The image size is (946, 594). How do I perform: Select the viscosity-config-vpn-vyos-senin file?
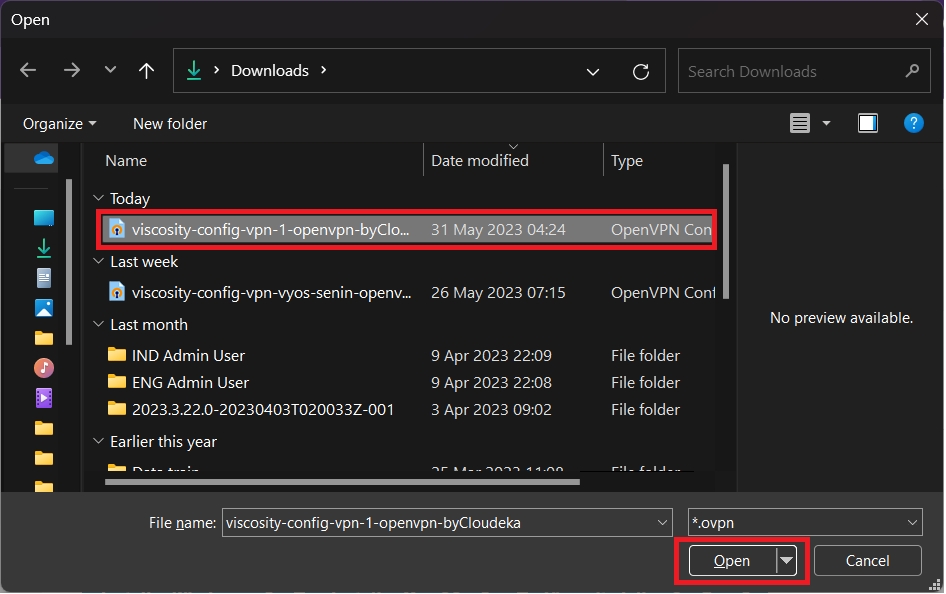coord(271,293)
